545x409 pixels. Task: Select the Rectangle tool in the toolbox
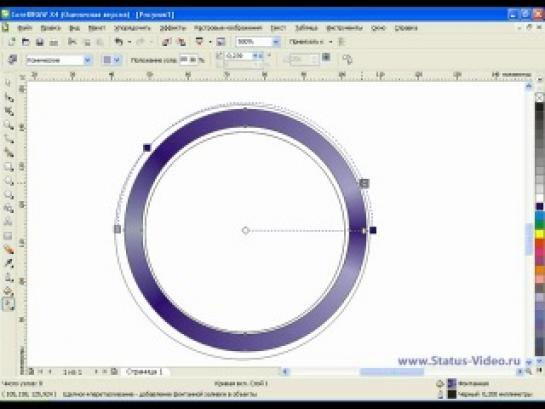(x=9, y=167)
